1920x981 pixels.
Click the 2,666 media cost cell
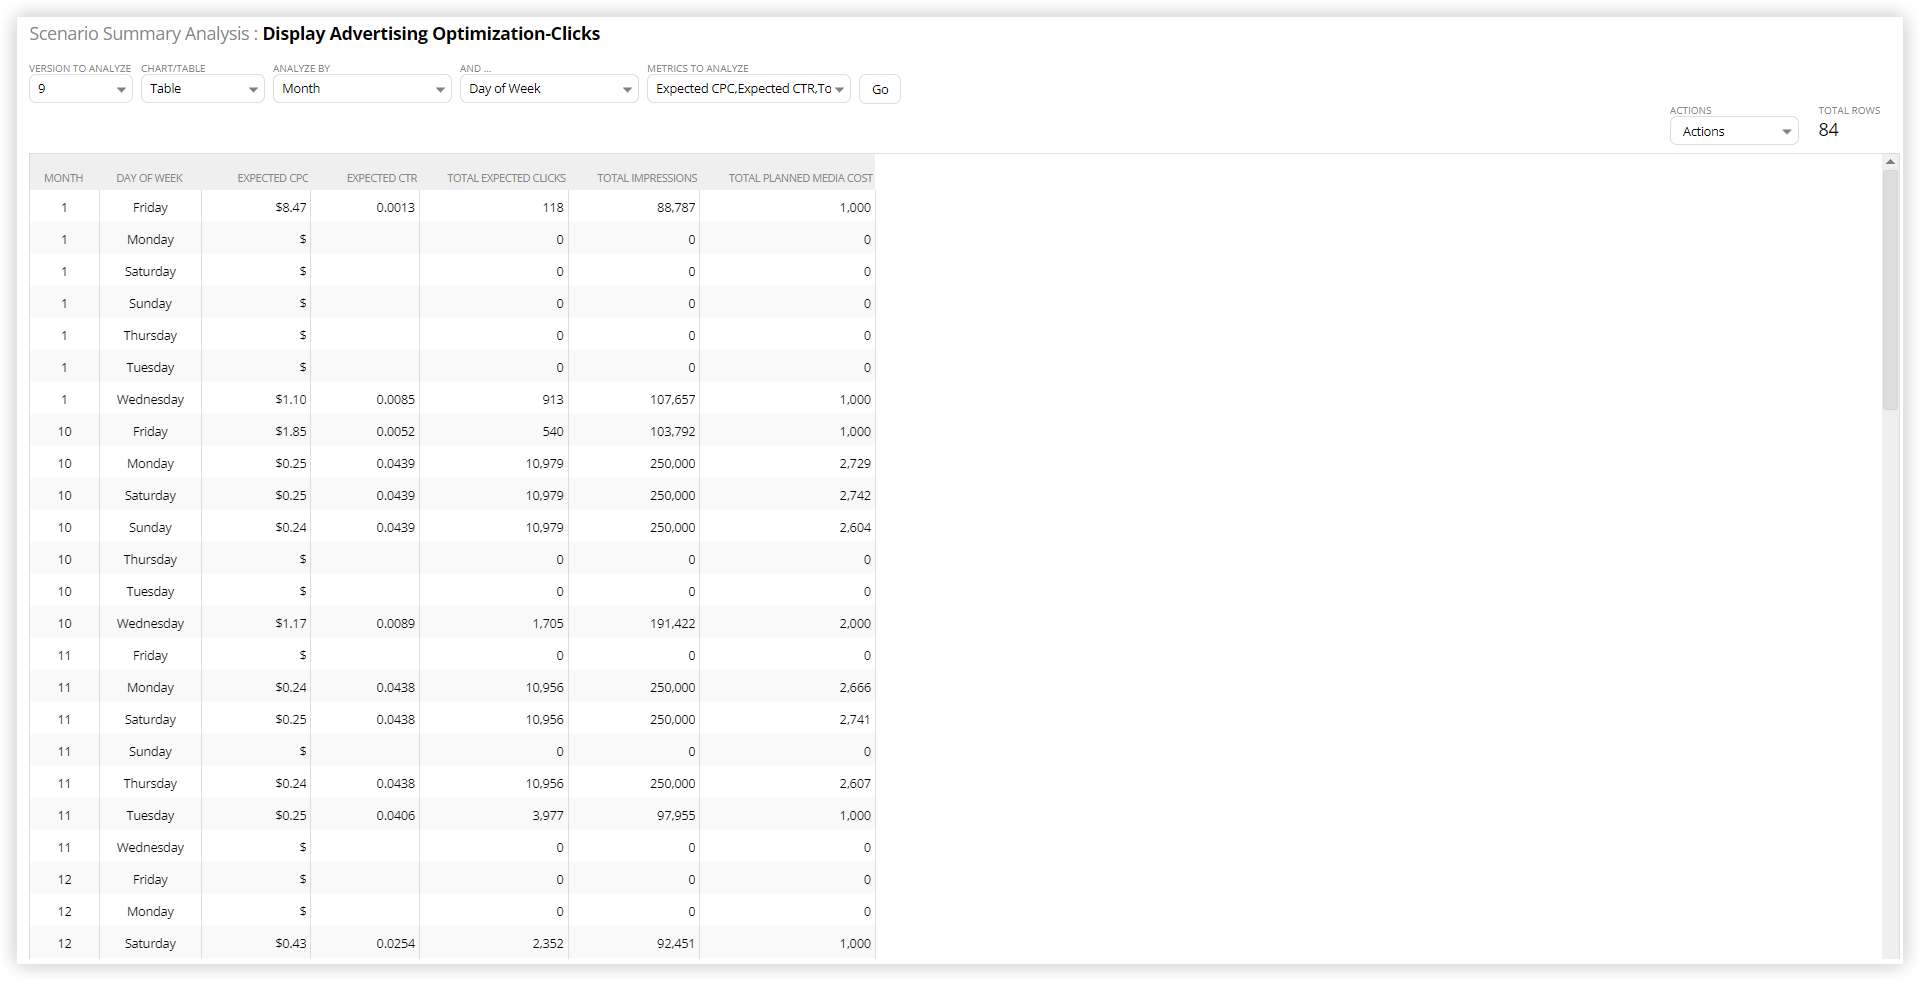(x=788, y=688)
